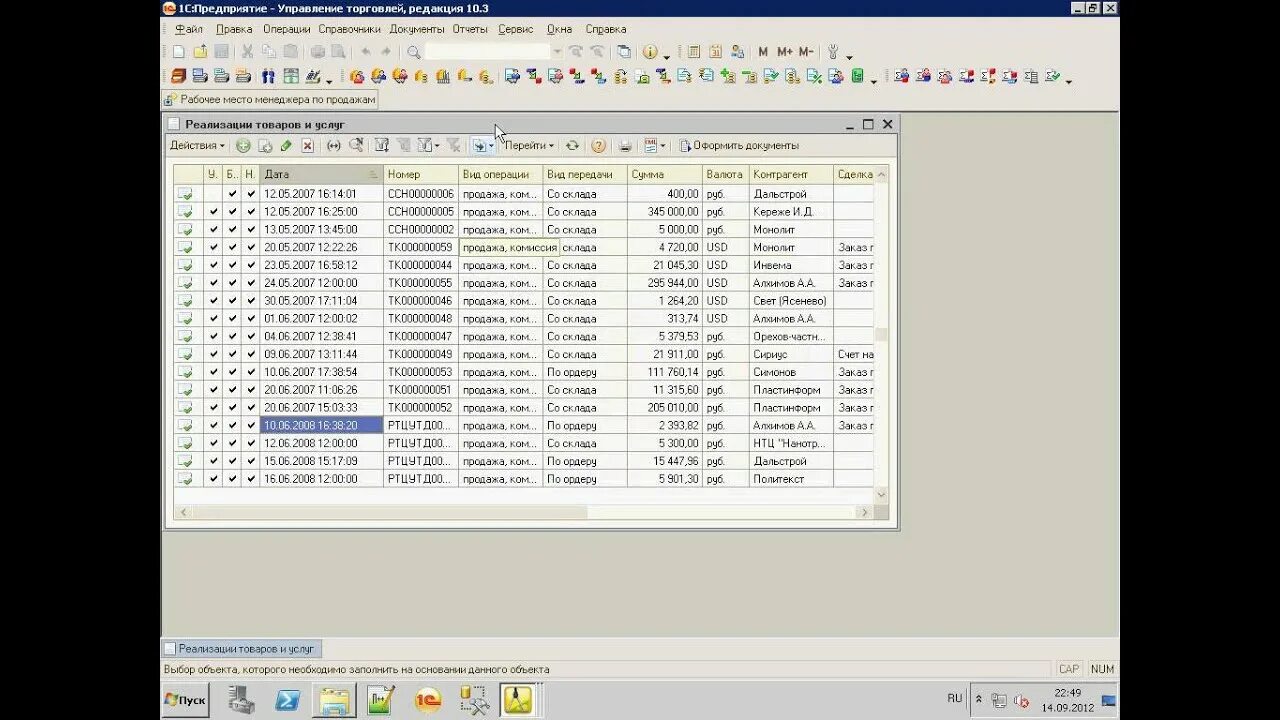This screenshot has height=720, width=1280.
Task: Click the windows list icon in main toolbar
Action: point(624,52)
